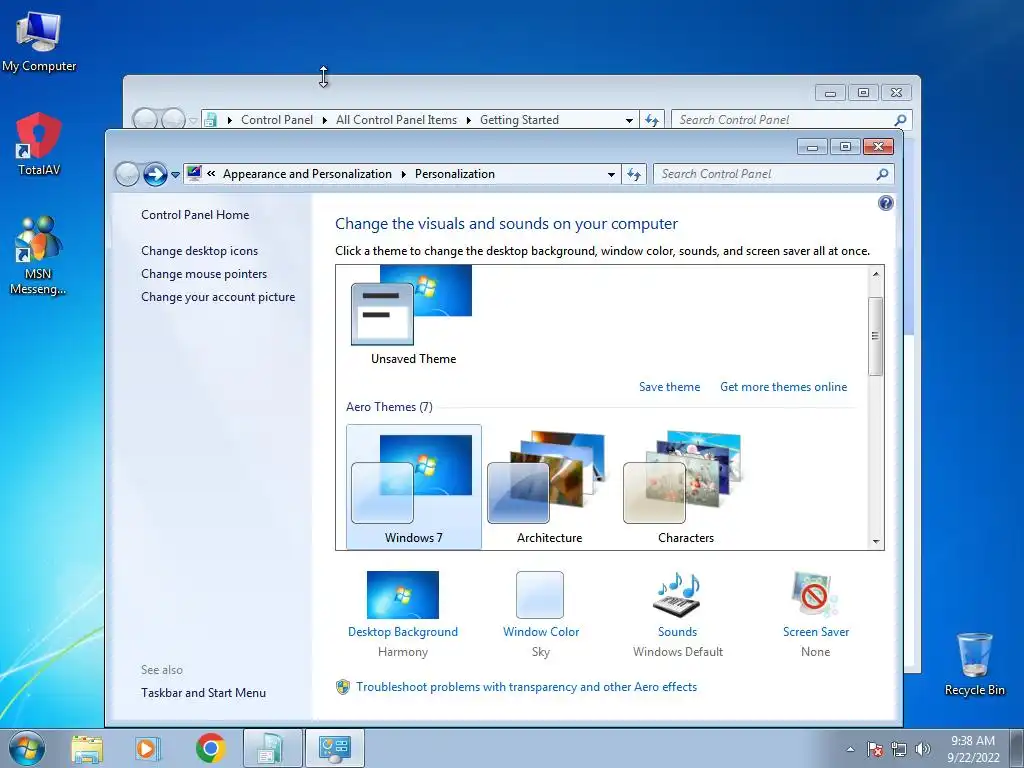Click Control Panel breadcrumb in the Getting Started window
Viewport: 1024px width, 768px height.
277,120
